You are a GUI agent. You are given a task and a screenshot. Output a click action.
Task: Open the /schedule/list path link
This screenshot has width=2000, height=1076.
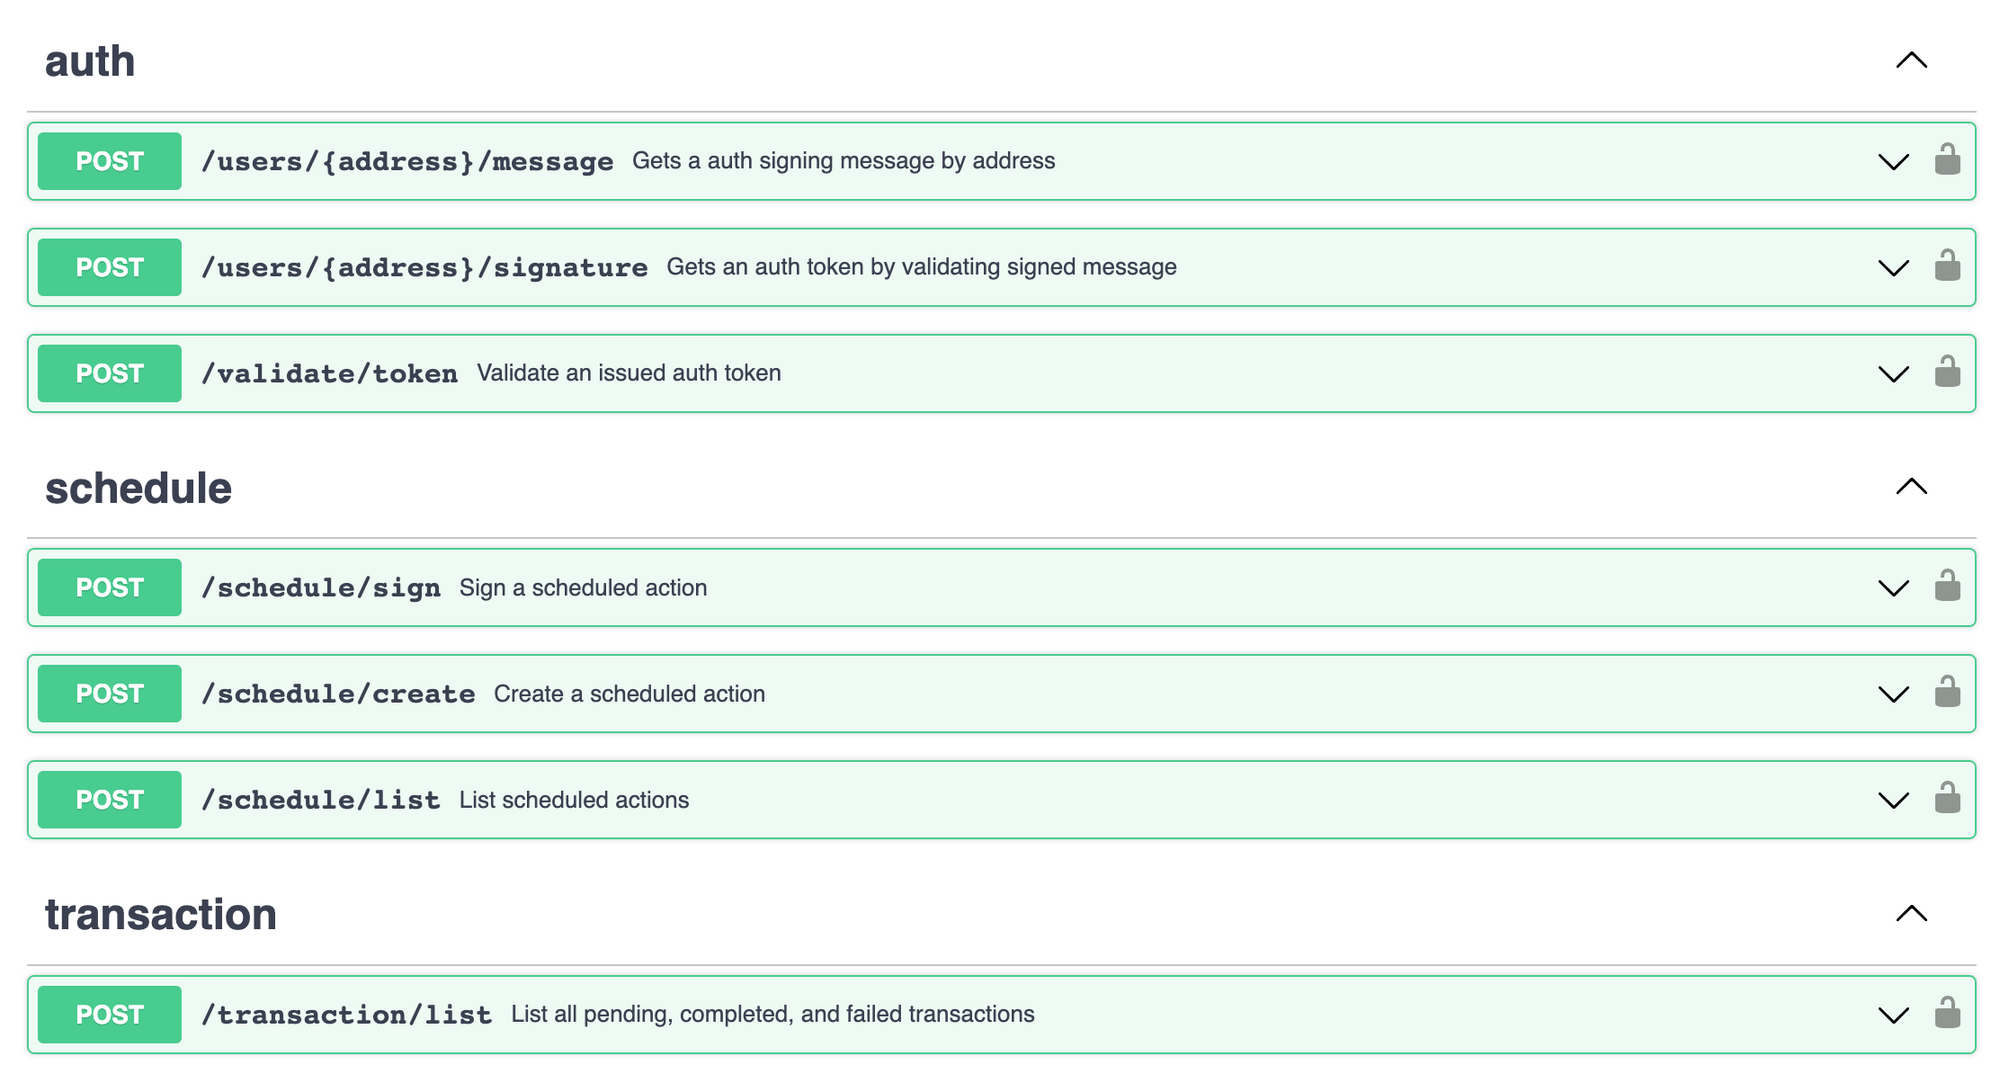tap(321, 799)
